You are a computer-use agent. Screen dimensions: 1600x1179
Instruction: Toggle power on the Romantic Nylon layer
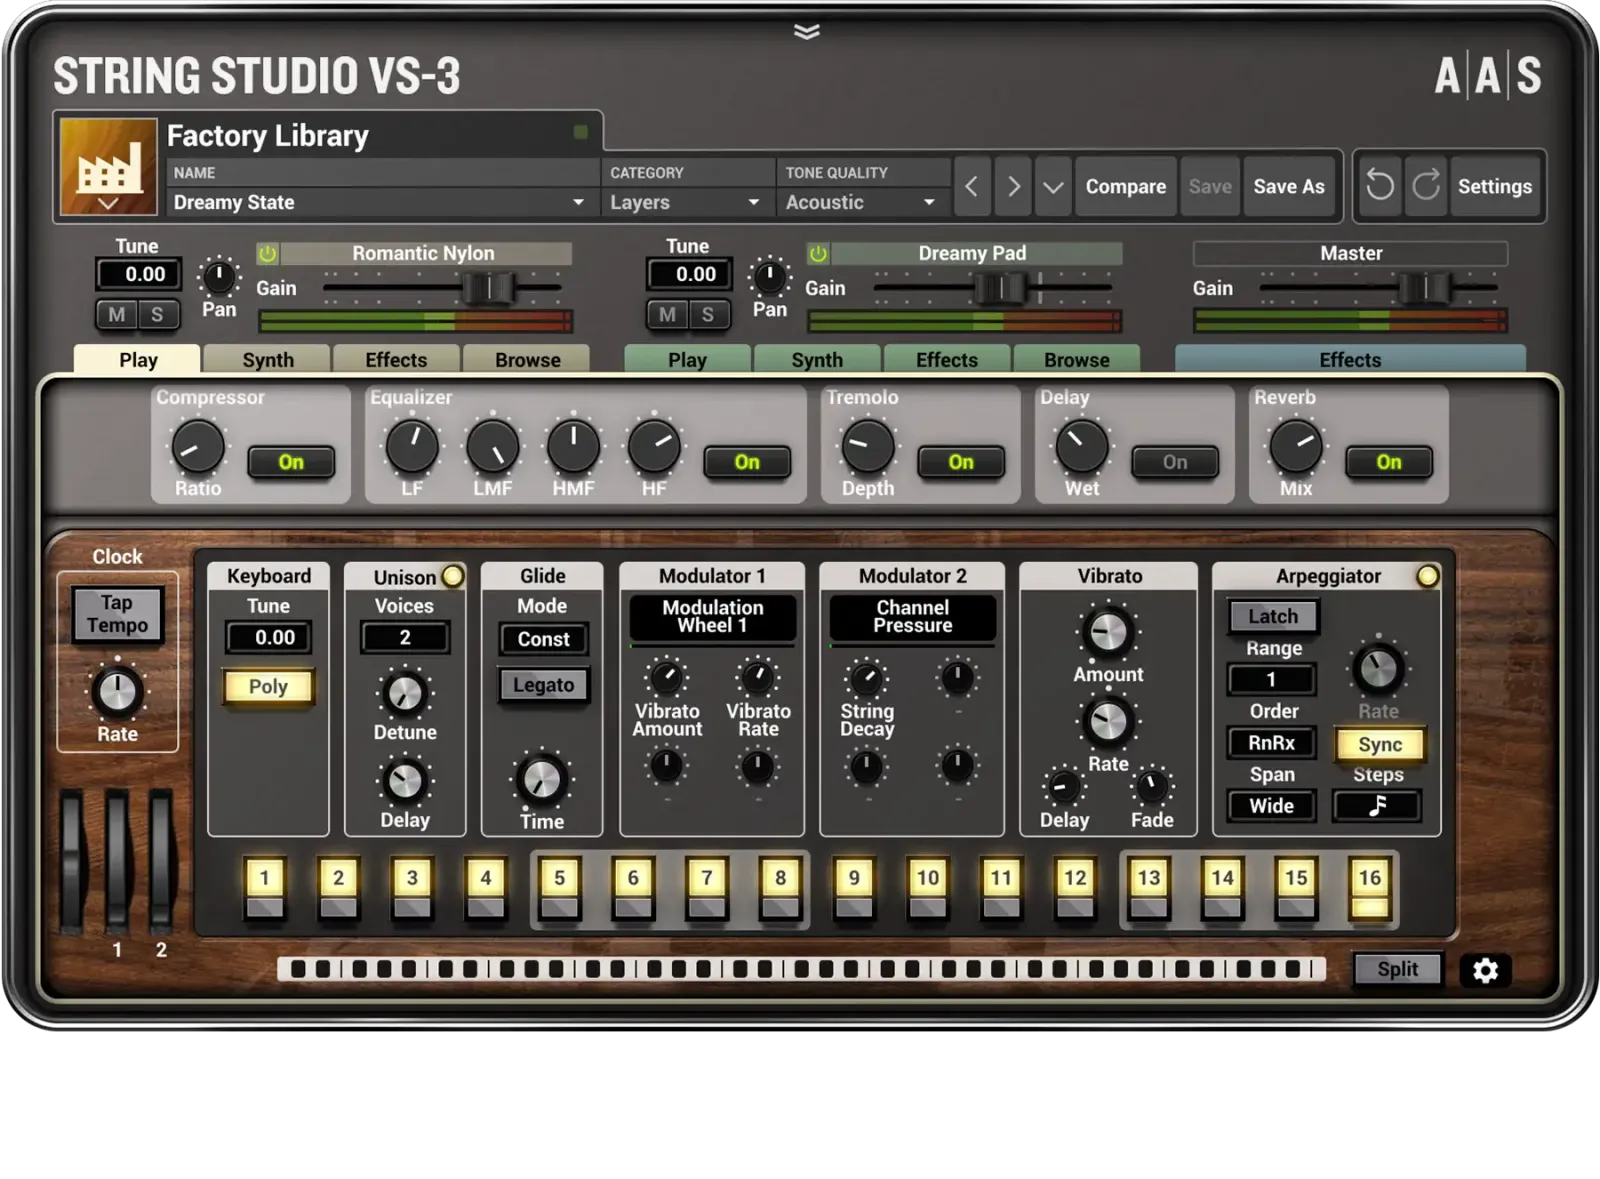[267, 254]
